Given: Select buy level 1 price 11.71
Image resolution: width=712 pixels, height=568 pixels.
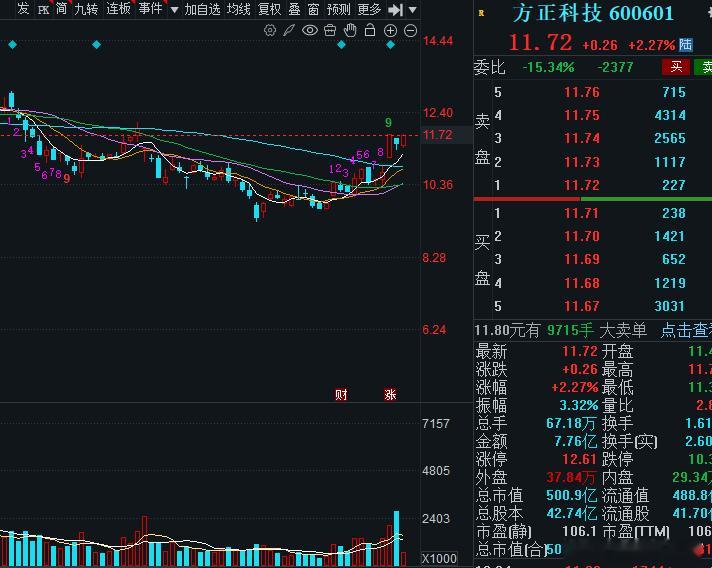Looking at the screenshot, I should click(x=582, y=213).
